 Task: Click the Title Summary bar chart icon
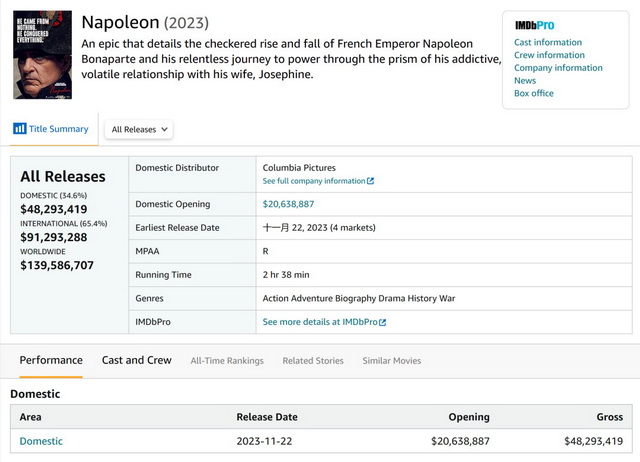(19, 129)
